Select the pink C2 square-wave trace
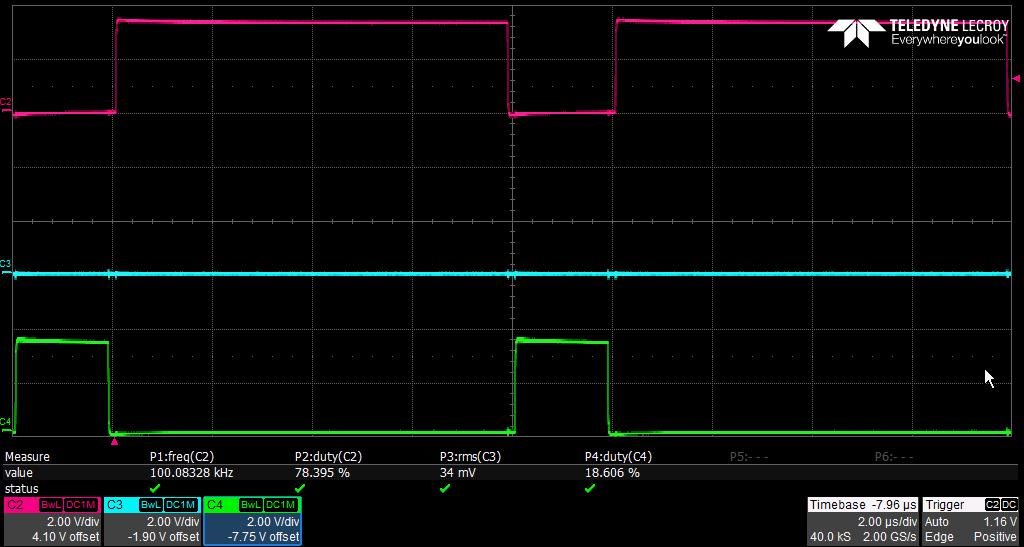 (x=312, y=22)
